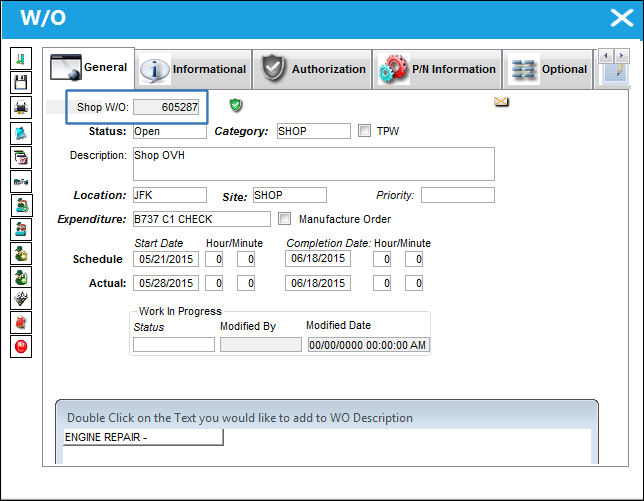Click the Location label
This screenshot has height=501, width=644.
[x=100, y=195]
